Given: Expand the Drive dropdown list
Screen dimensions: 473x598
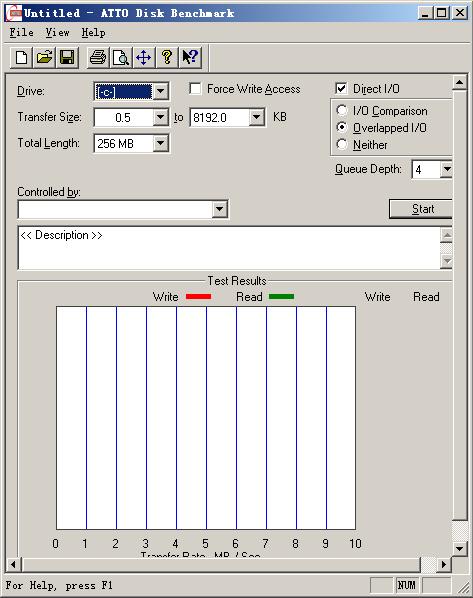Looking at the screenshot, I should [x=161, y=91].
